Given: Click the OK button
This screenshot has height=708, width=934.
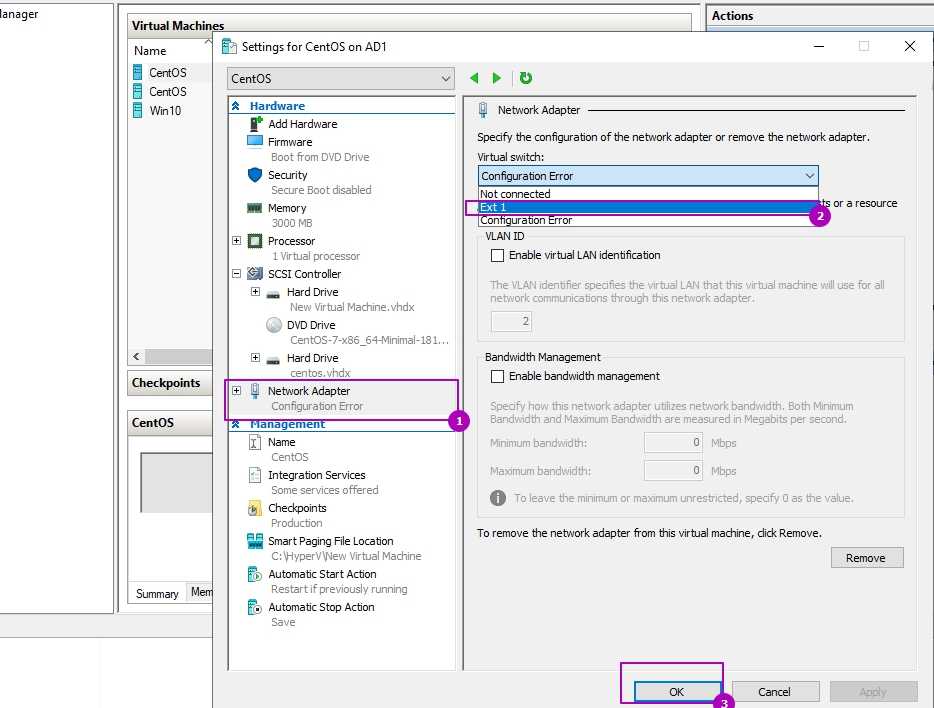Looking at the screenshot, I should pos(676,691).
